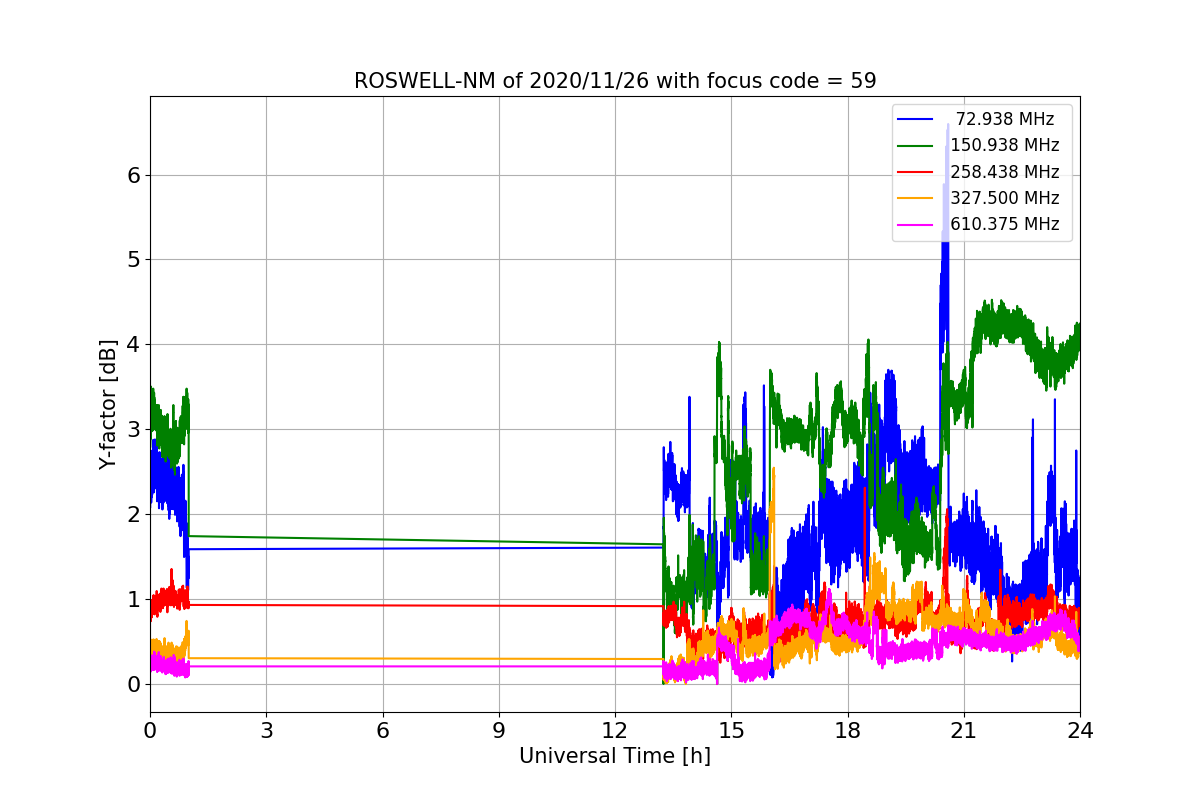Click the x-axis tick label '9'
1200x800 pixels.
(499, 731)
